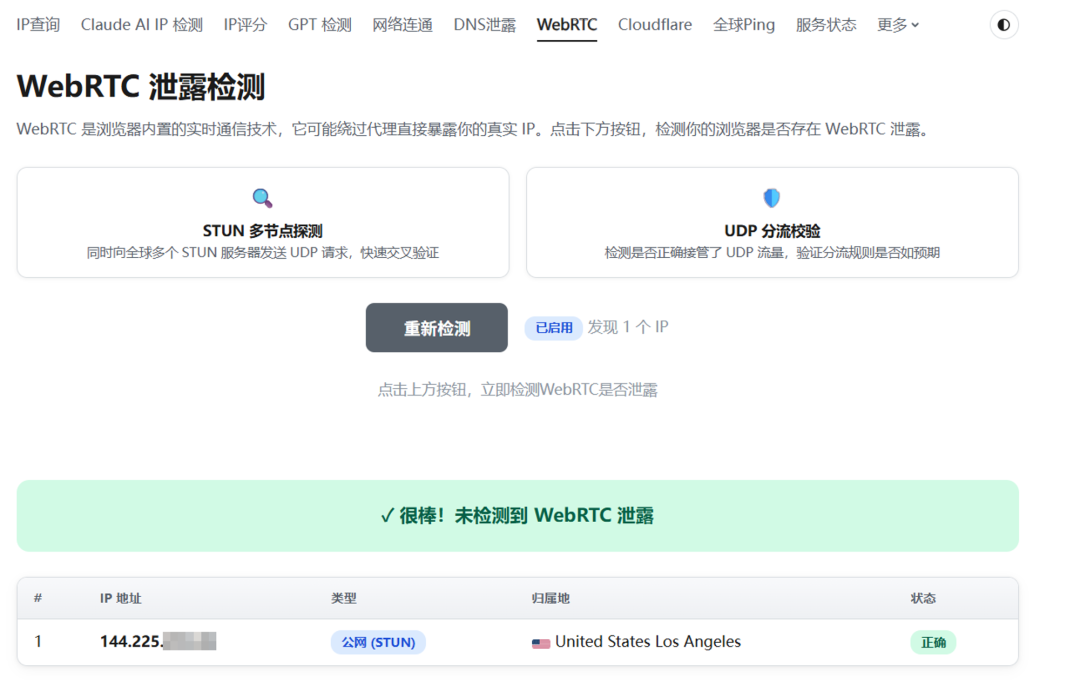Select the WebRTC tab
Image resolution: width=1080 pixels, height=692 pixels.
pos(567,25)
